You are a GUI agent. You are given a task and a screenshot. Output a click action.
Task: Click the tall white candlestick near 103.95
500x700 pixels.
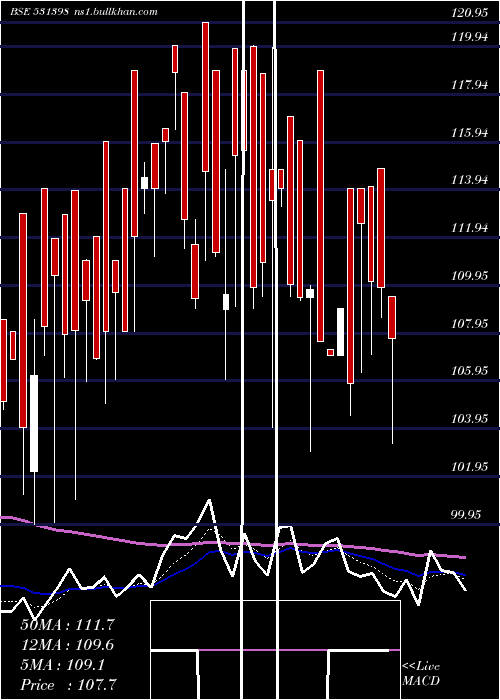(x=34, y=423)
